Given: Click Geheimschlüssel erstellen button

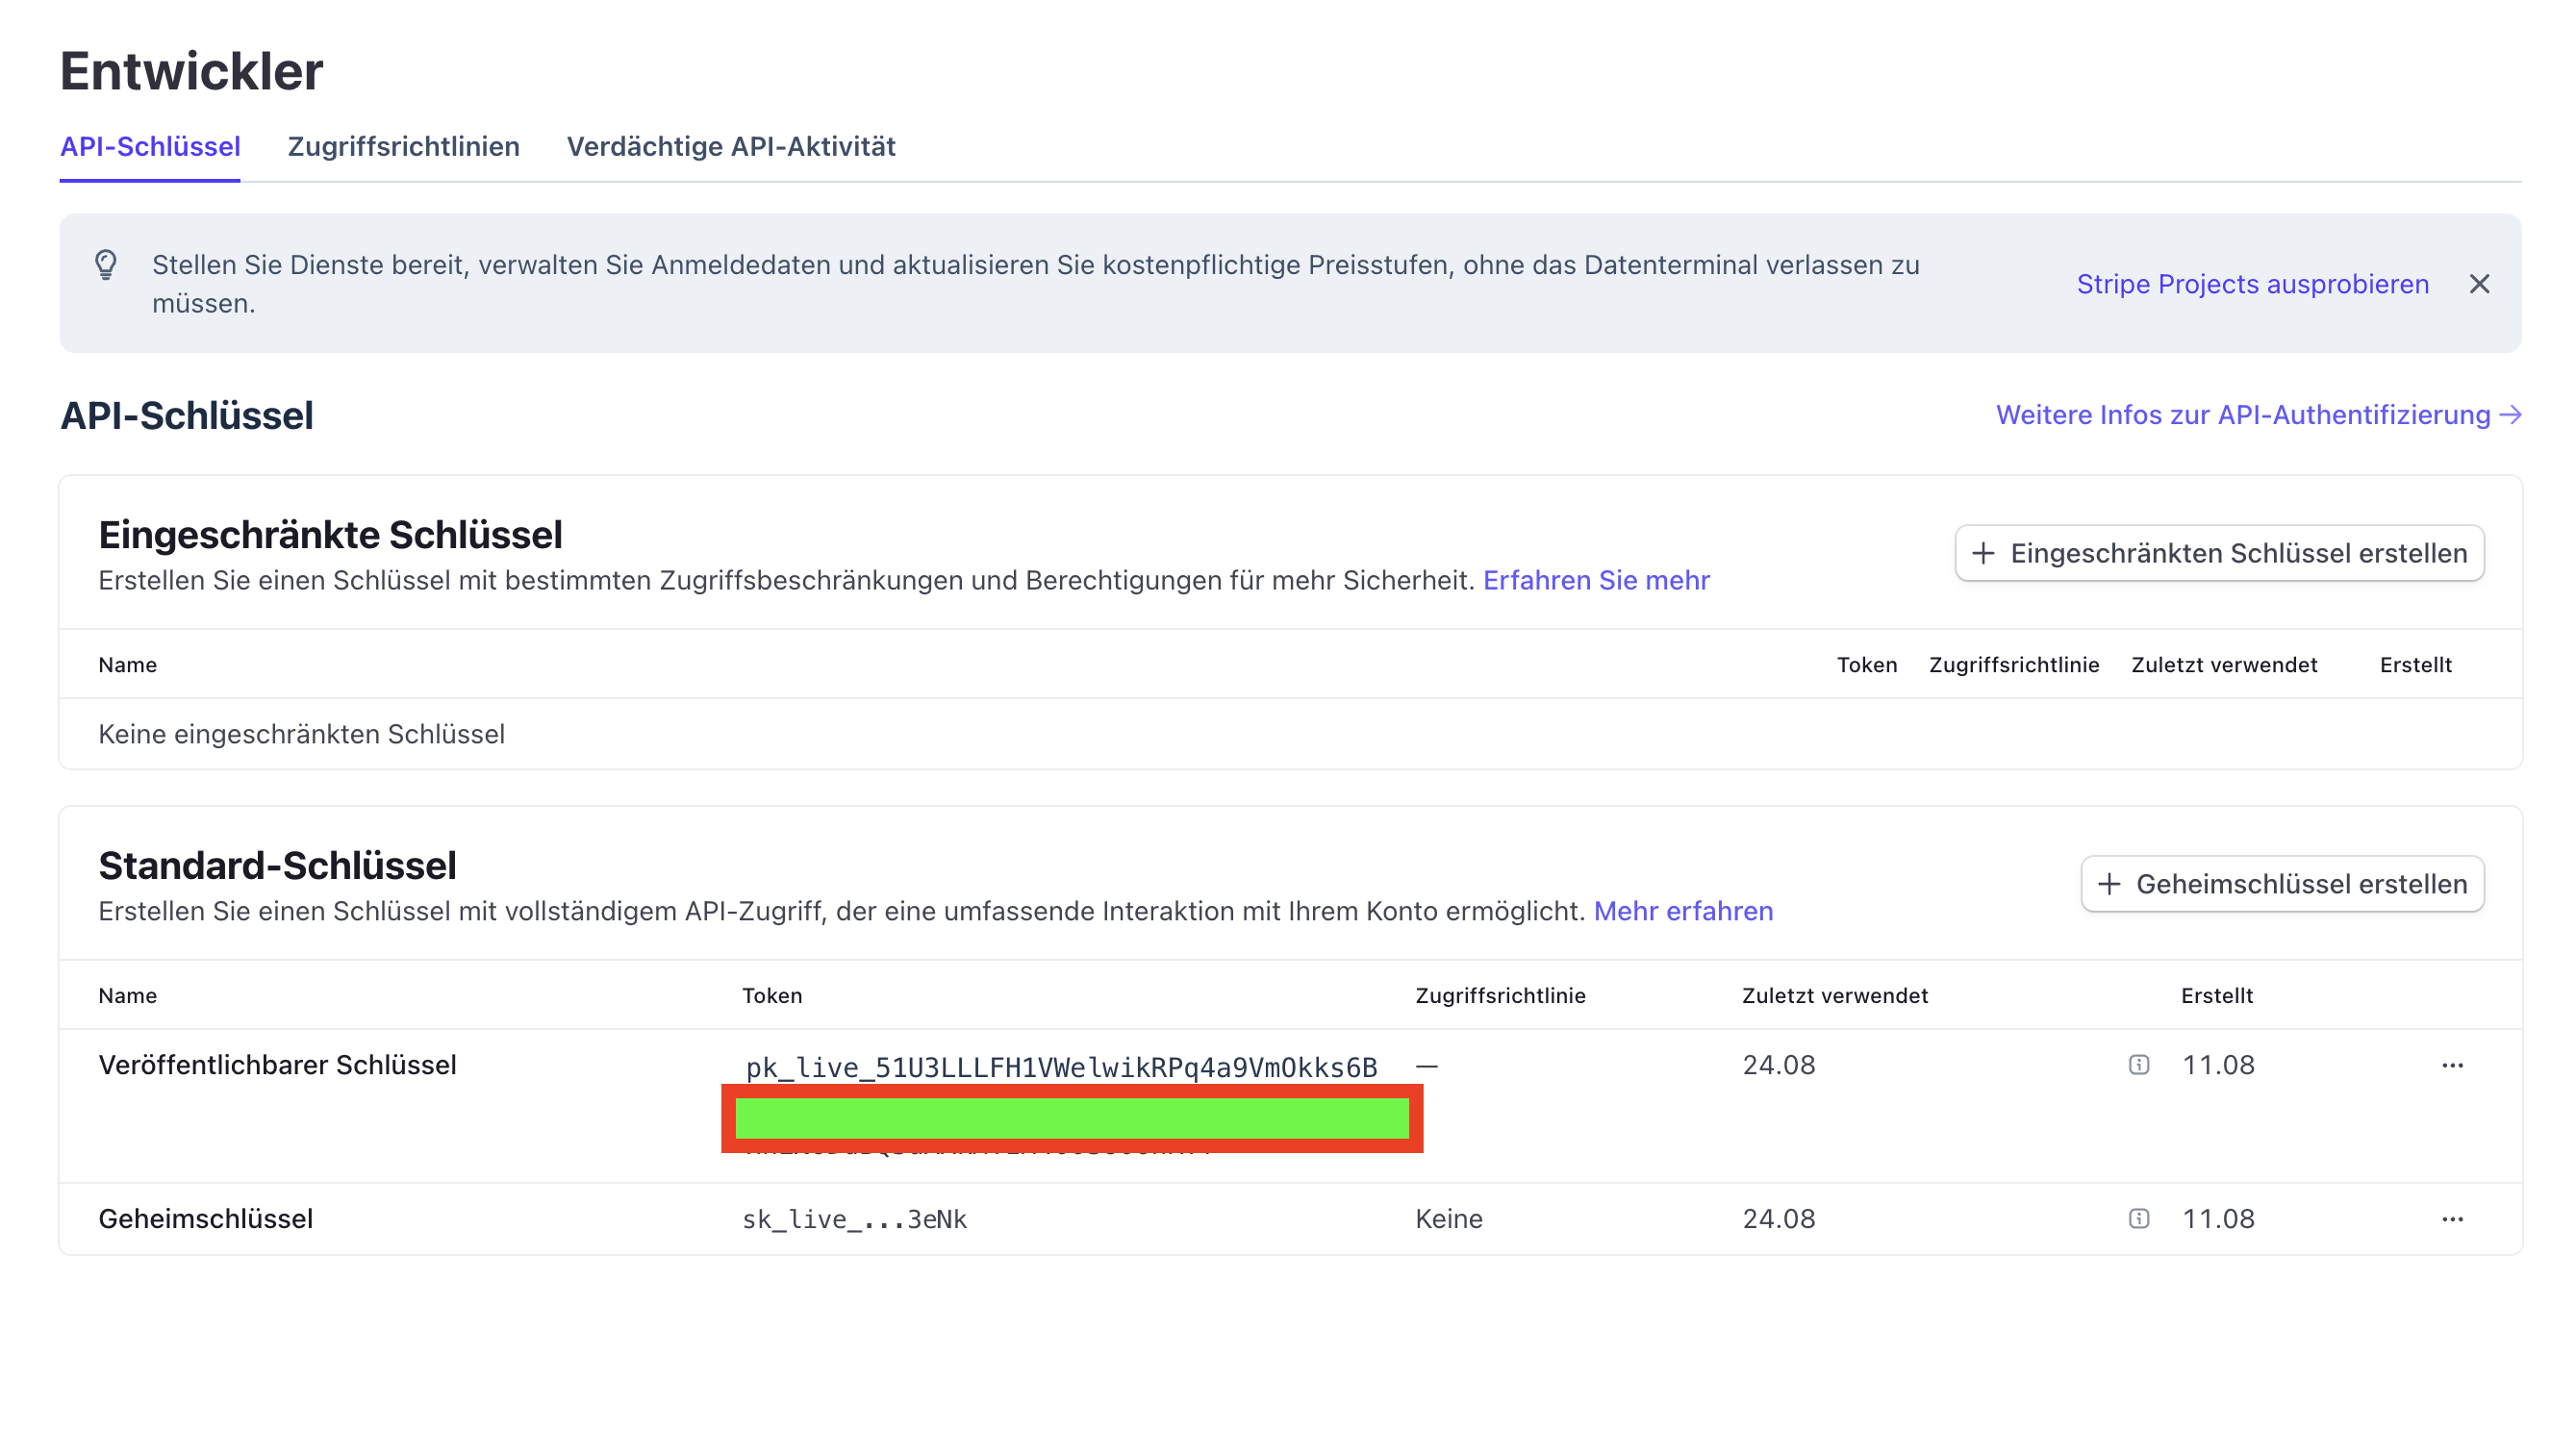Looking at the screenshot, I should click(2282, 884).
